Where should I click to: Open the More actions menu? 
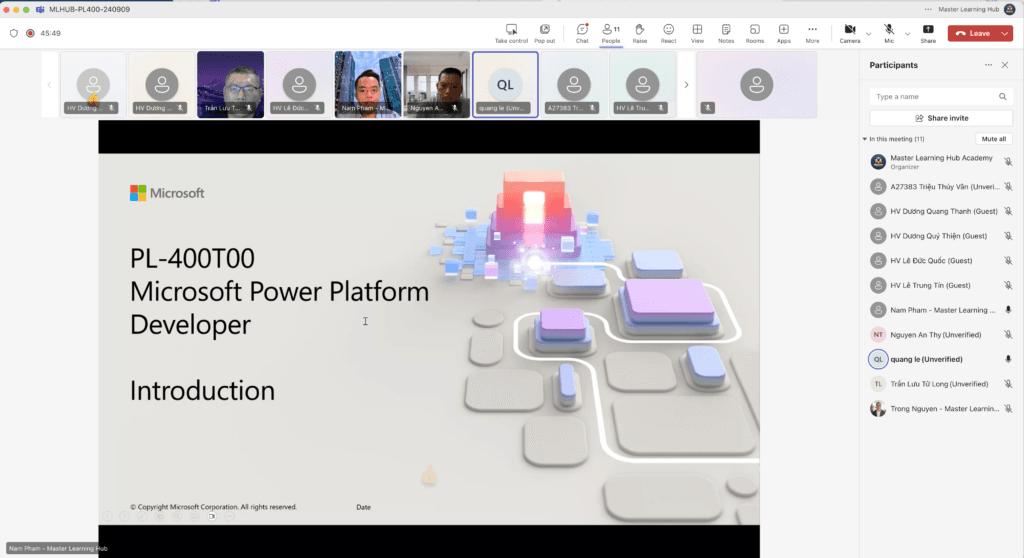tap(812, 33)
